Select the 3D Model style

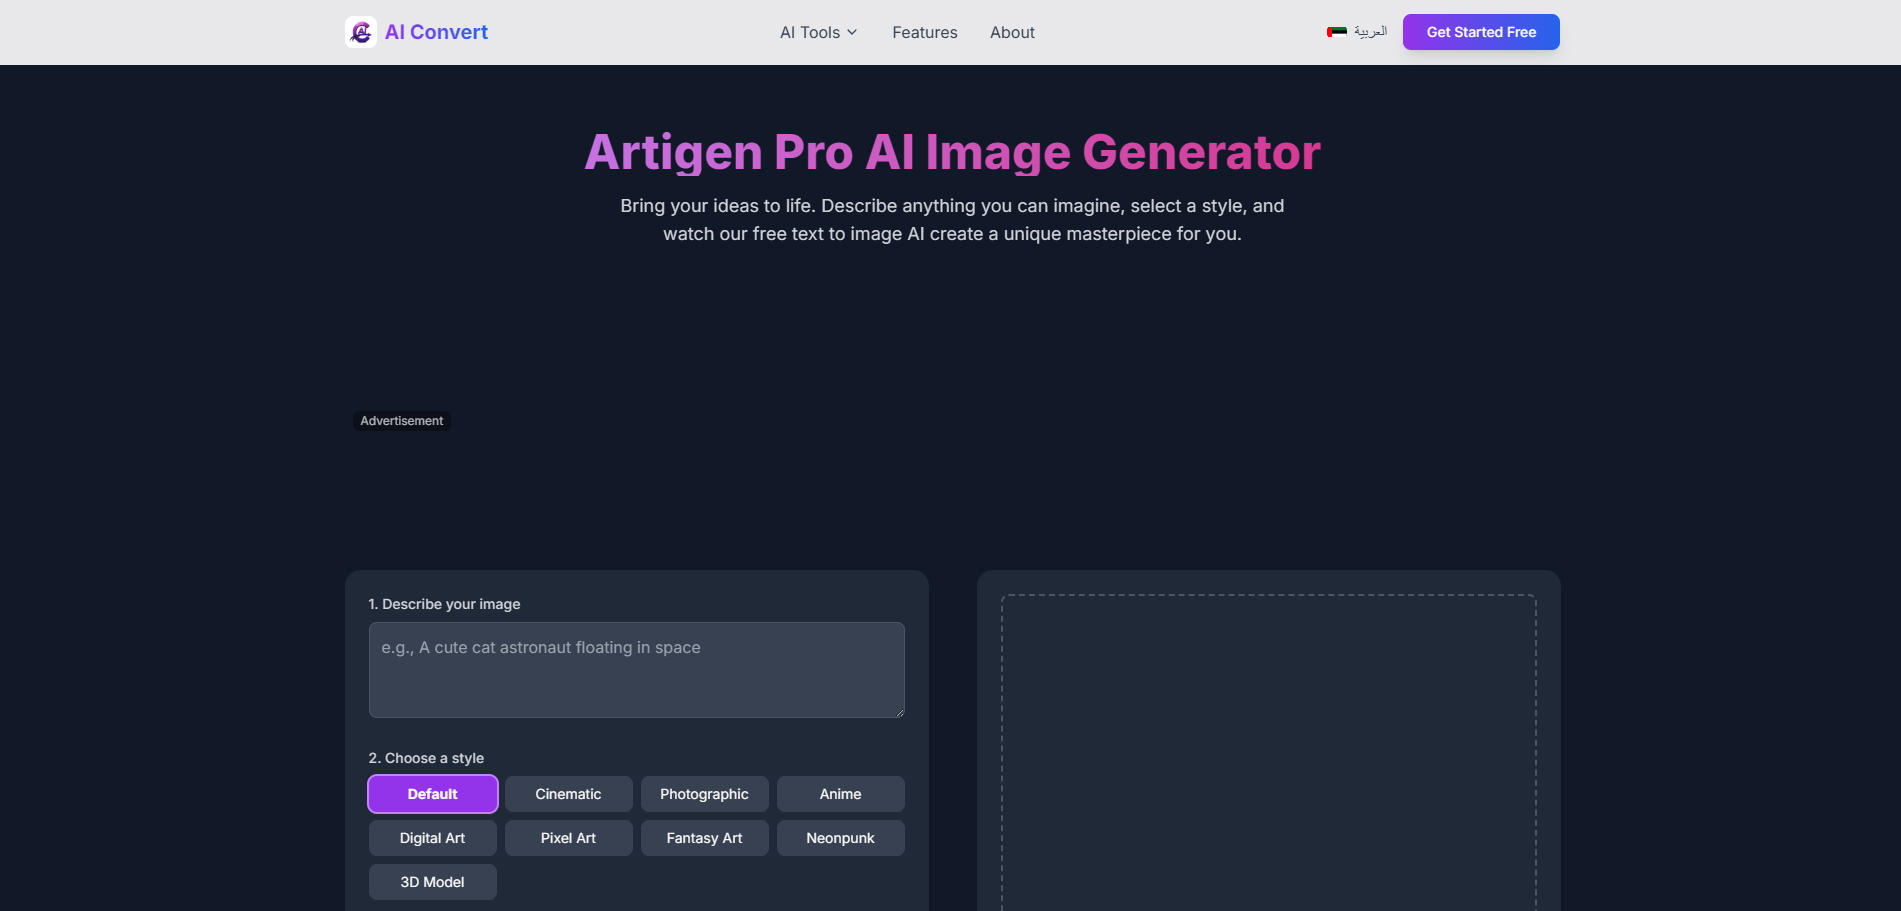[x=432, y=881]
